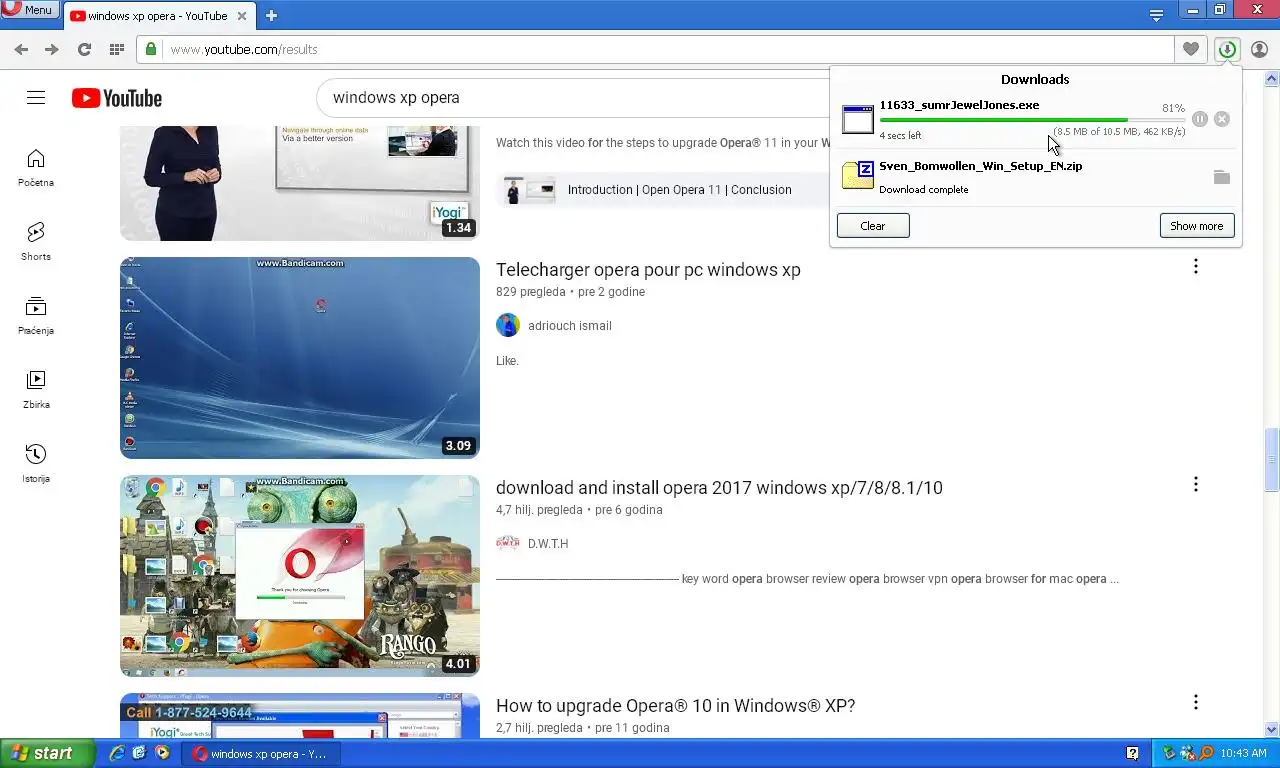Open 'How to upgrade Opera 10 in Windows XP?' title
The width and height of the screenshot is (1280, 768).
[675, 706]
